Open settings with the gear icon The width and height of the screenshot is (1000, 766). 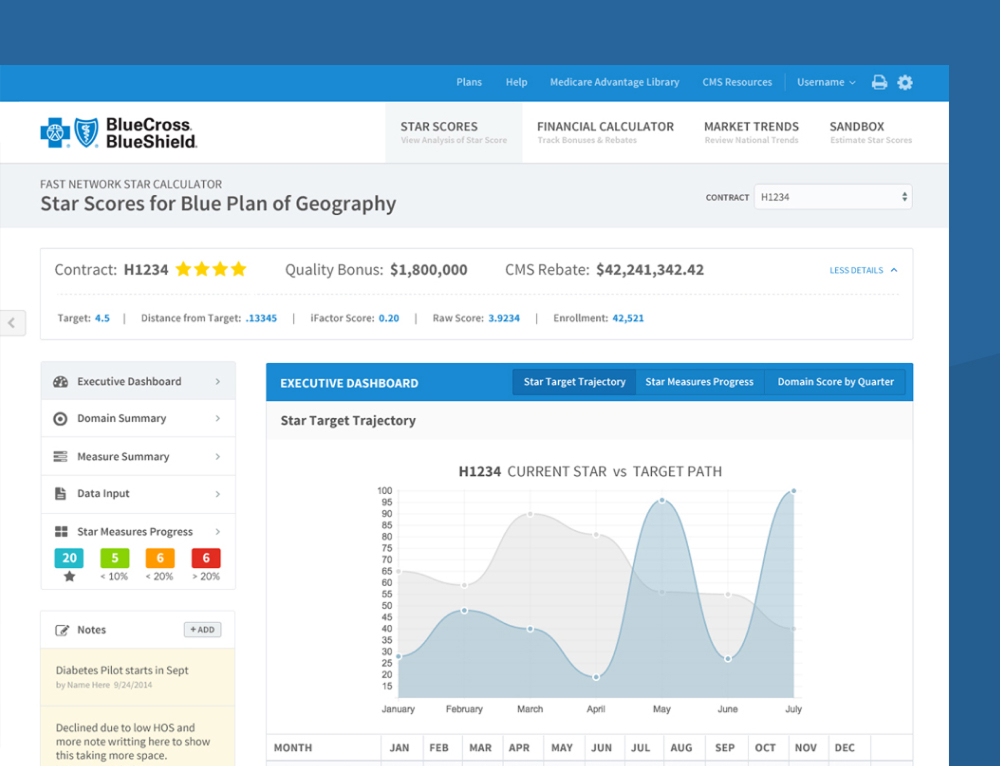pos(905,83)
